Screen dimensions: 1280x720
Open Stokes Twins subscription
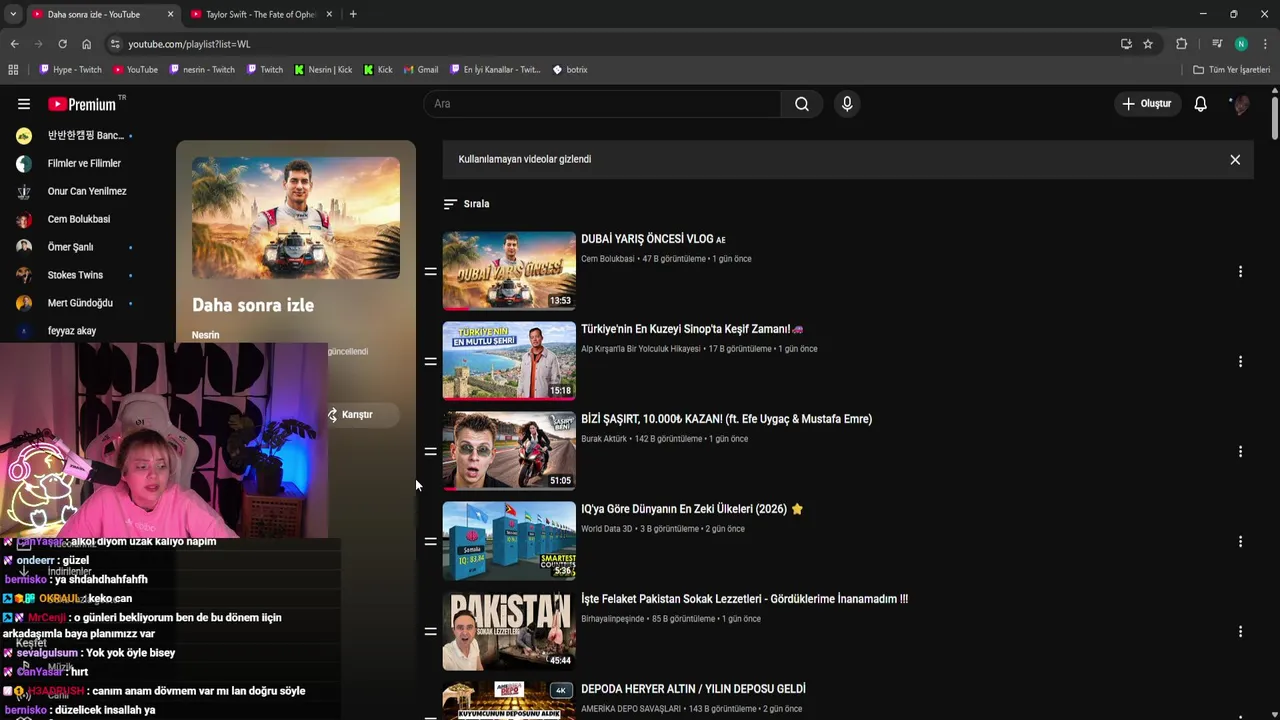pyautogui.click(x=75, y=275)
